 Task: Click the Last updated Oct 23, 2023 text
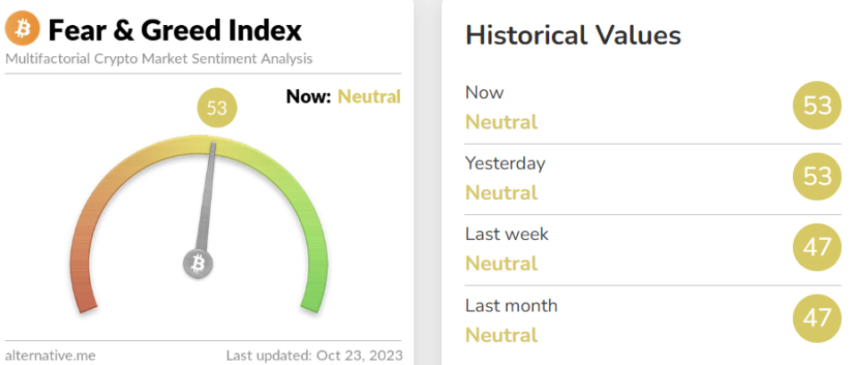[x=314, y=356]
